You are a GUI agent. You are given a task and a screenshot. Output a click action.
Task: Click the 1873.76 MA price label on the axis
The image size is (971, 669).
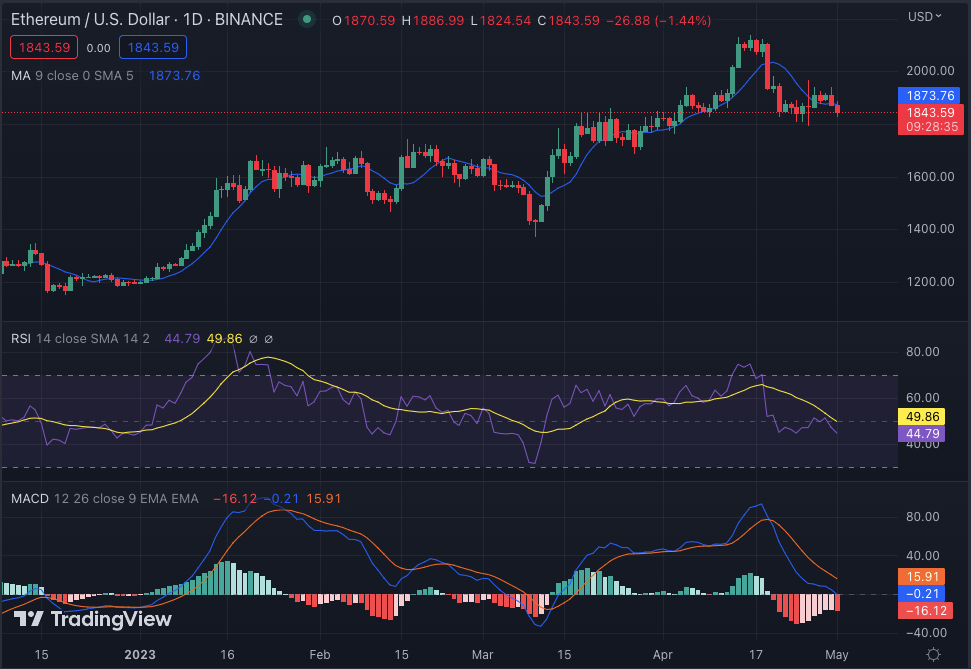pos(930,95)
